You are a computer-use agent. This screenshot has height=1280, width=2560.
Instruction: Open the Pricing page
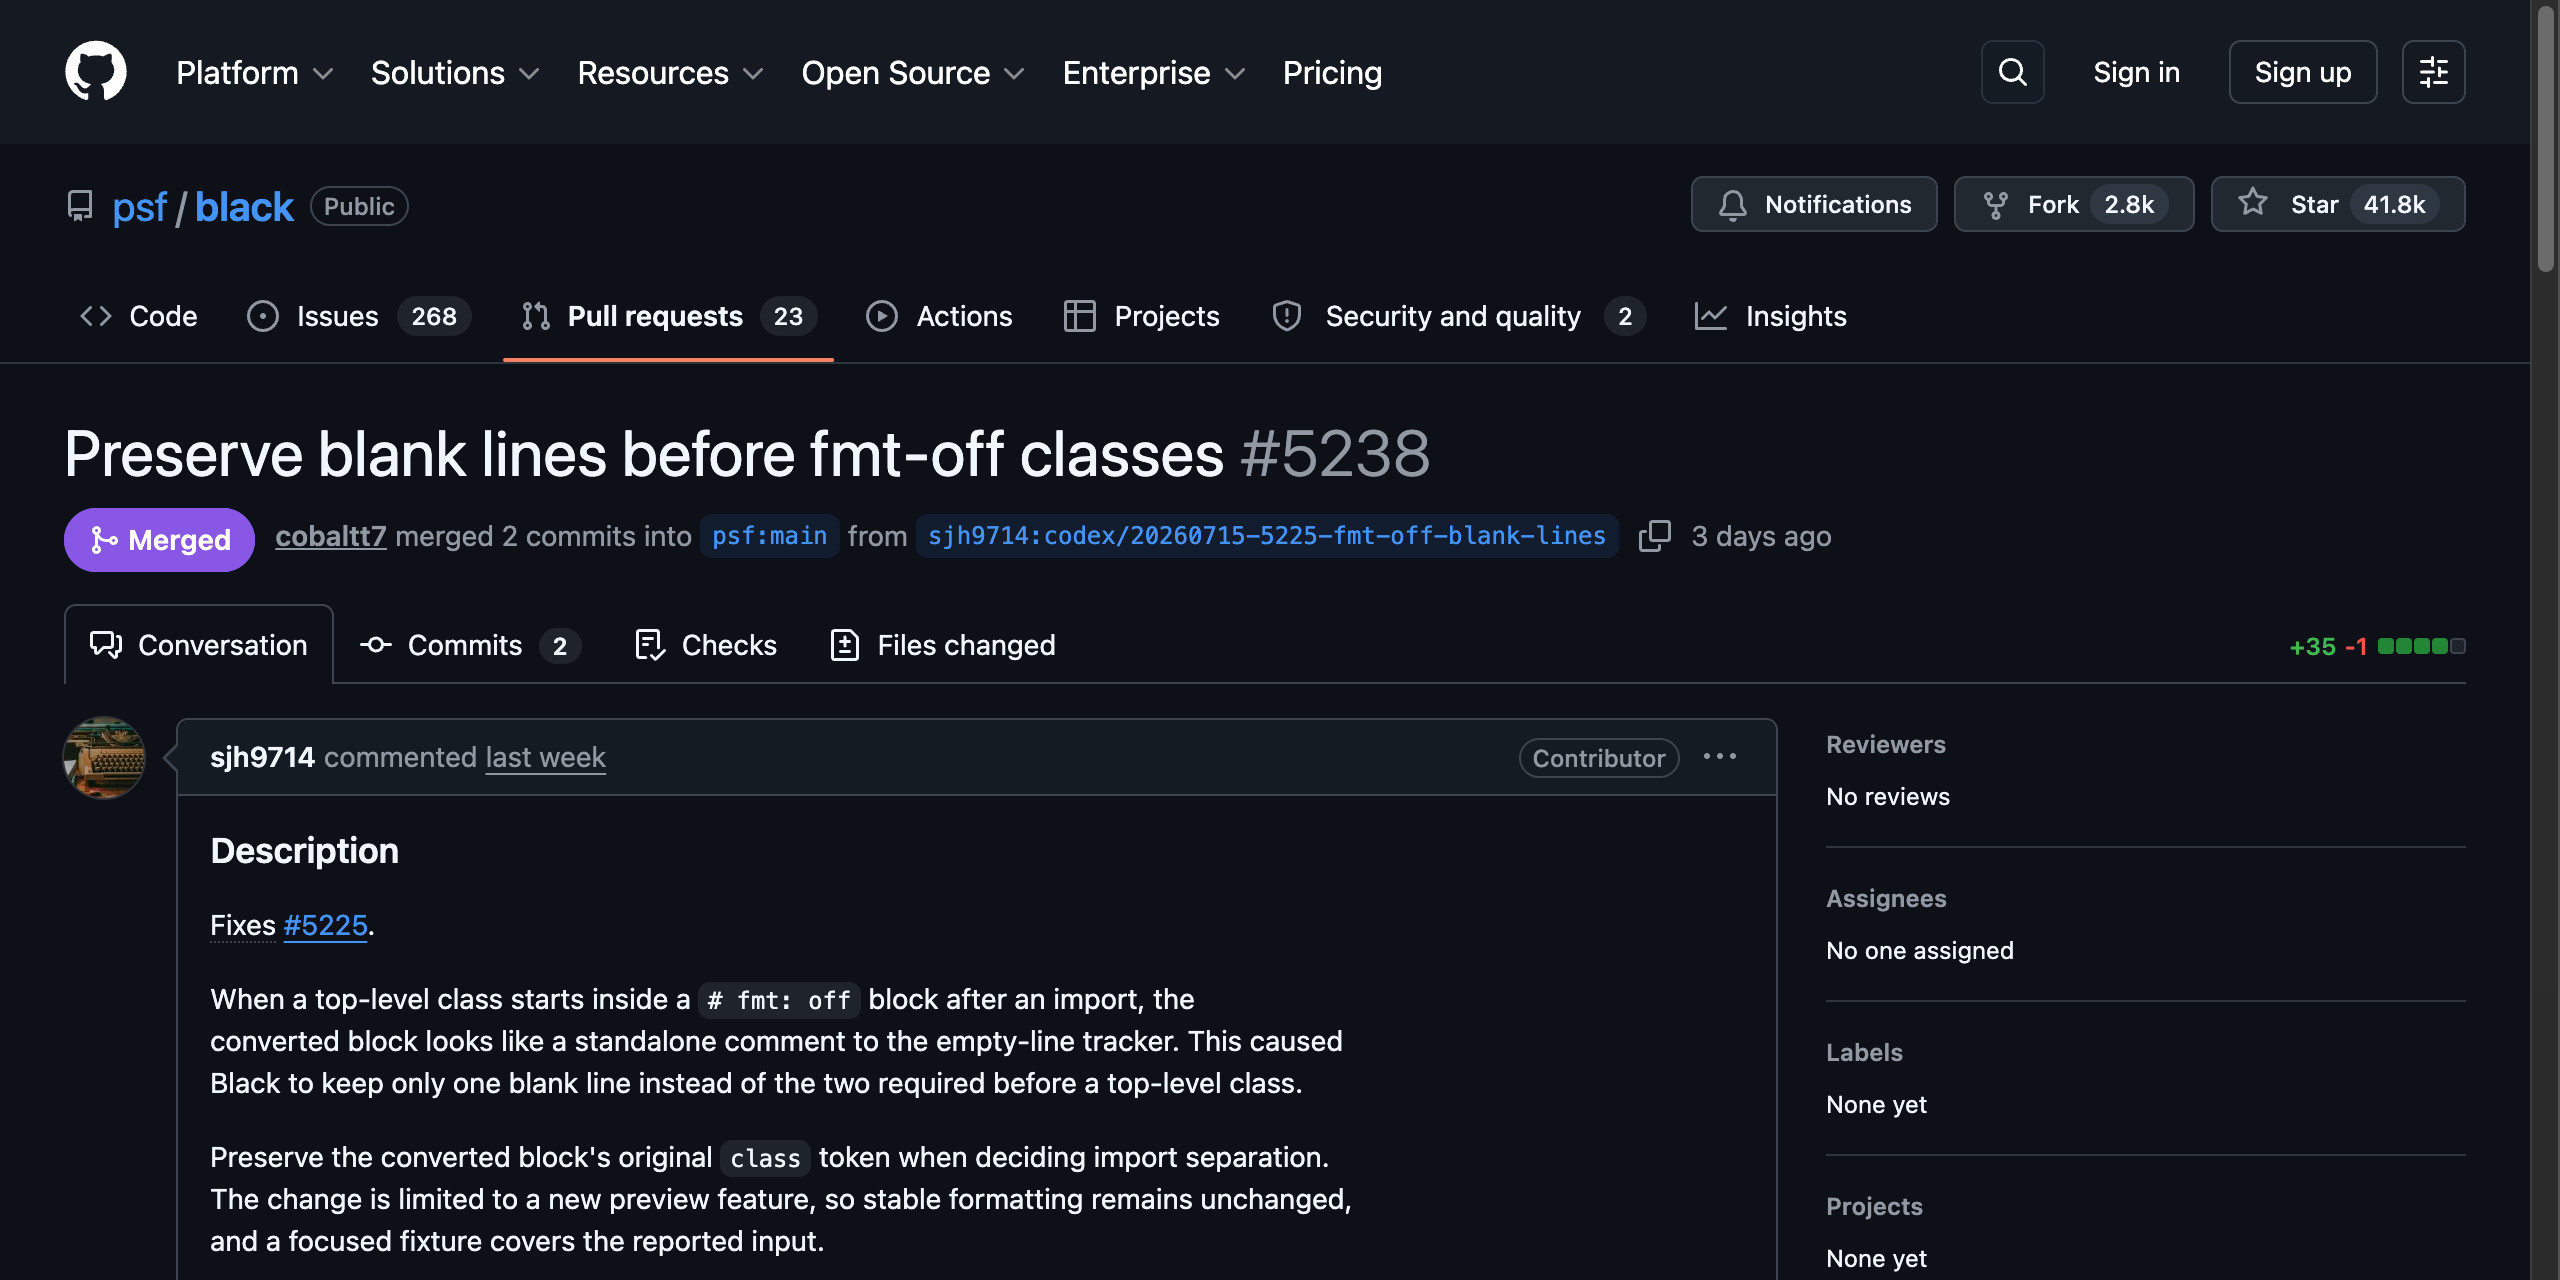(x=1332, y=73)
